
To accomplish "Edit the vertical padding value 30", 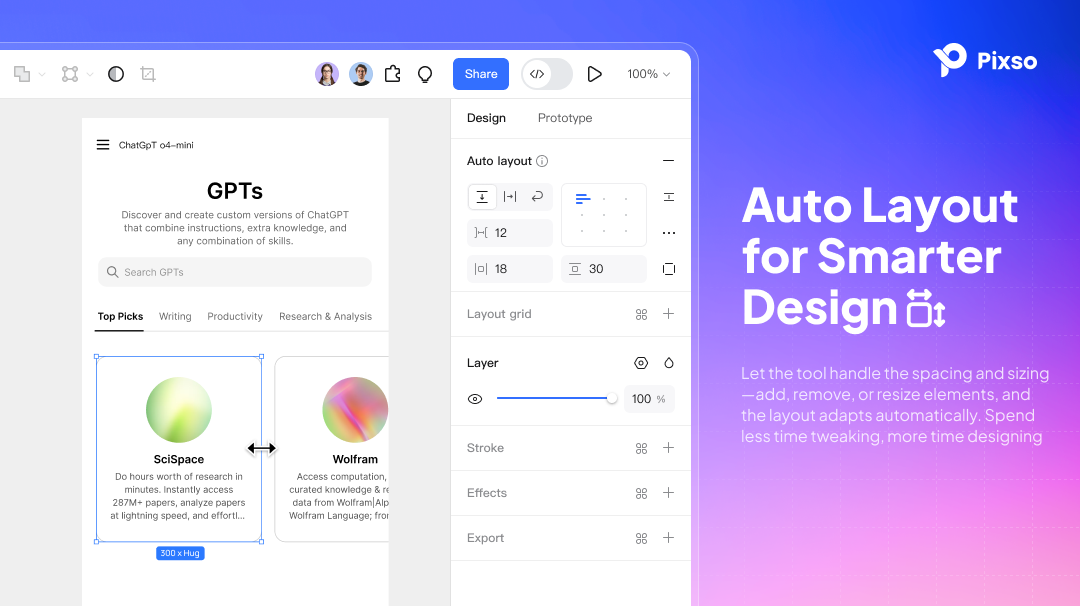I will pyautogui.click(x=604, y=269).
